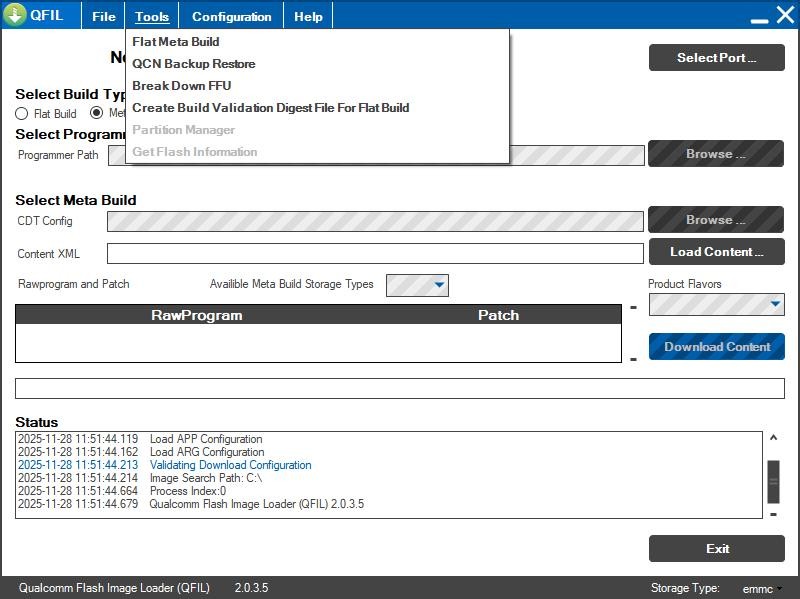Click the minus icon below Status scrollbar
The image size is (800, 599).
coord(773,514)
